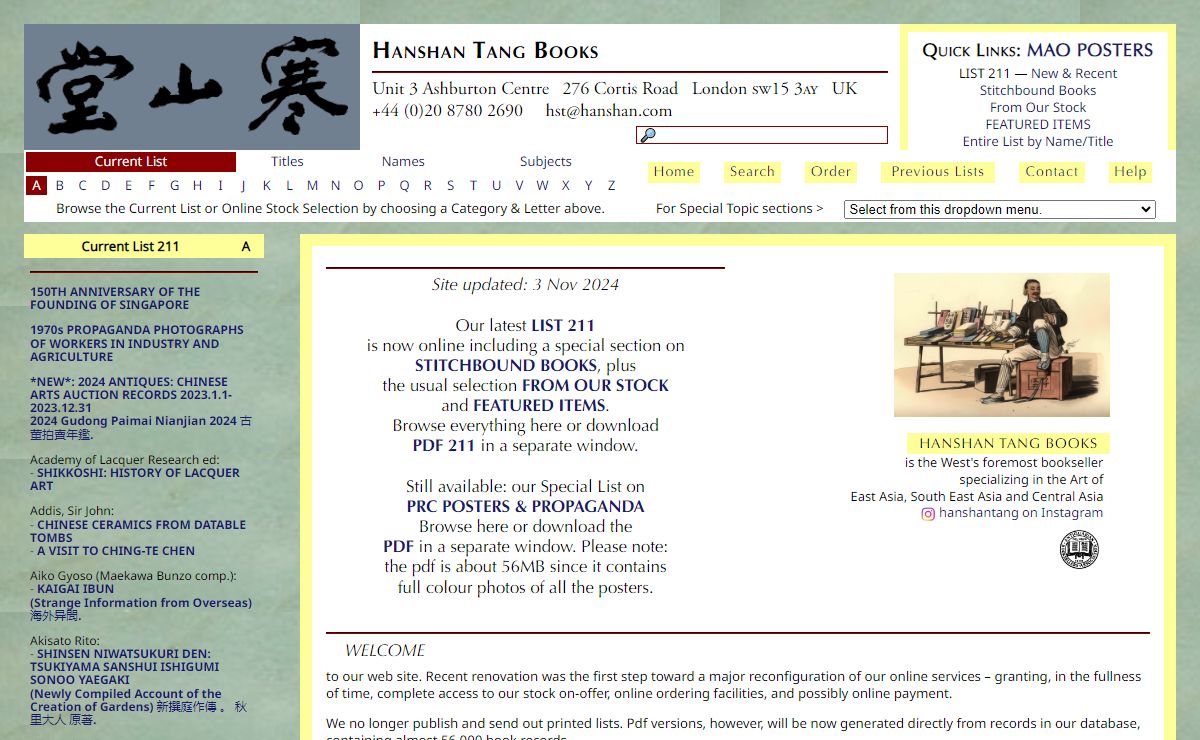Select letter H in alphabet index
Viewport: 1200px width, 740px height.
(198, 186)
